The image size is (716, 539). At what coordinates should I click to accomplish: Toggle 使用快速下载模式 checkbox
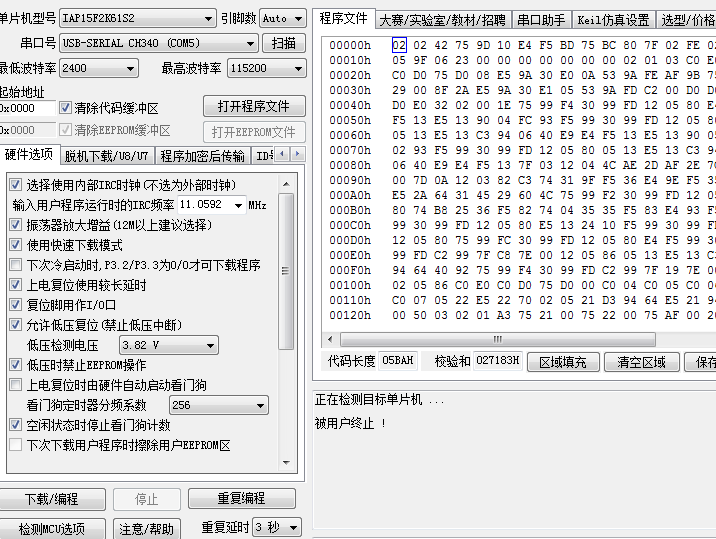pos(16,244)
